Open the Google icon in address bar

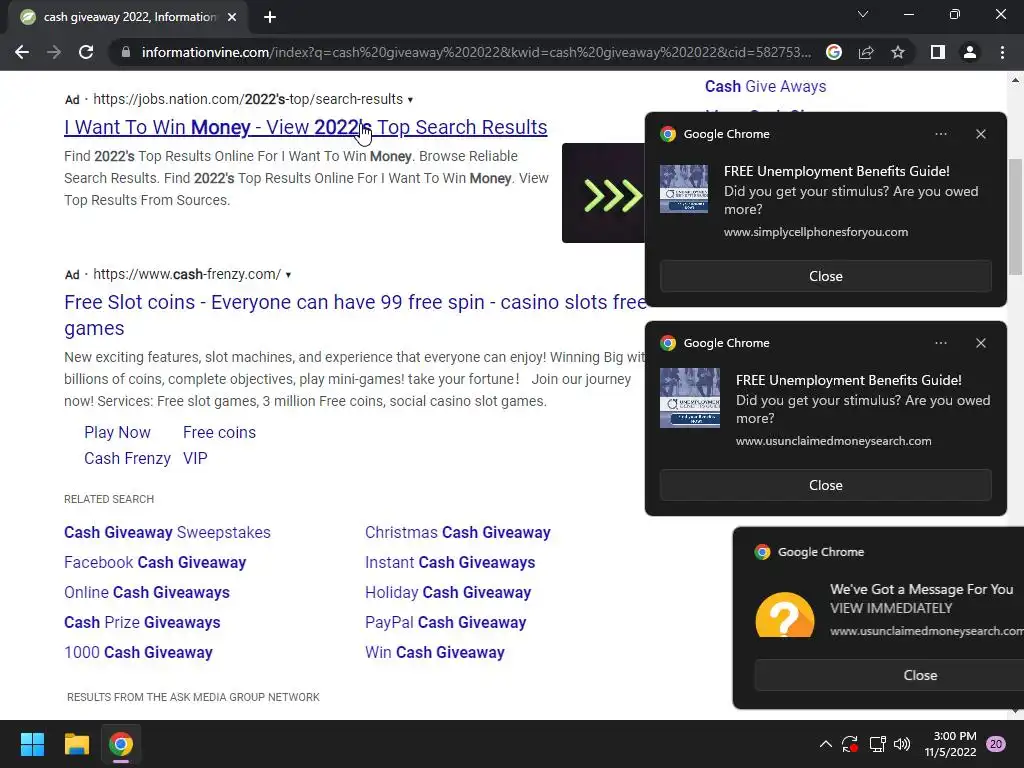(x=834, y=52)
